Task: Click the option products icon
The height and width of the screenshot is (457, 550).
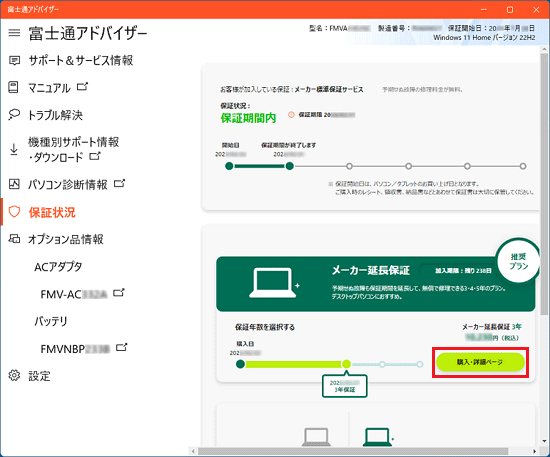Action: click(x=14, y=239)
